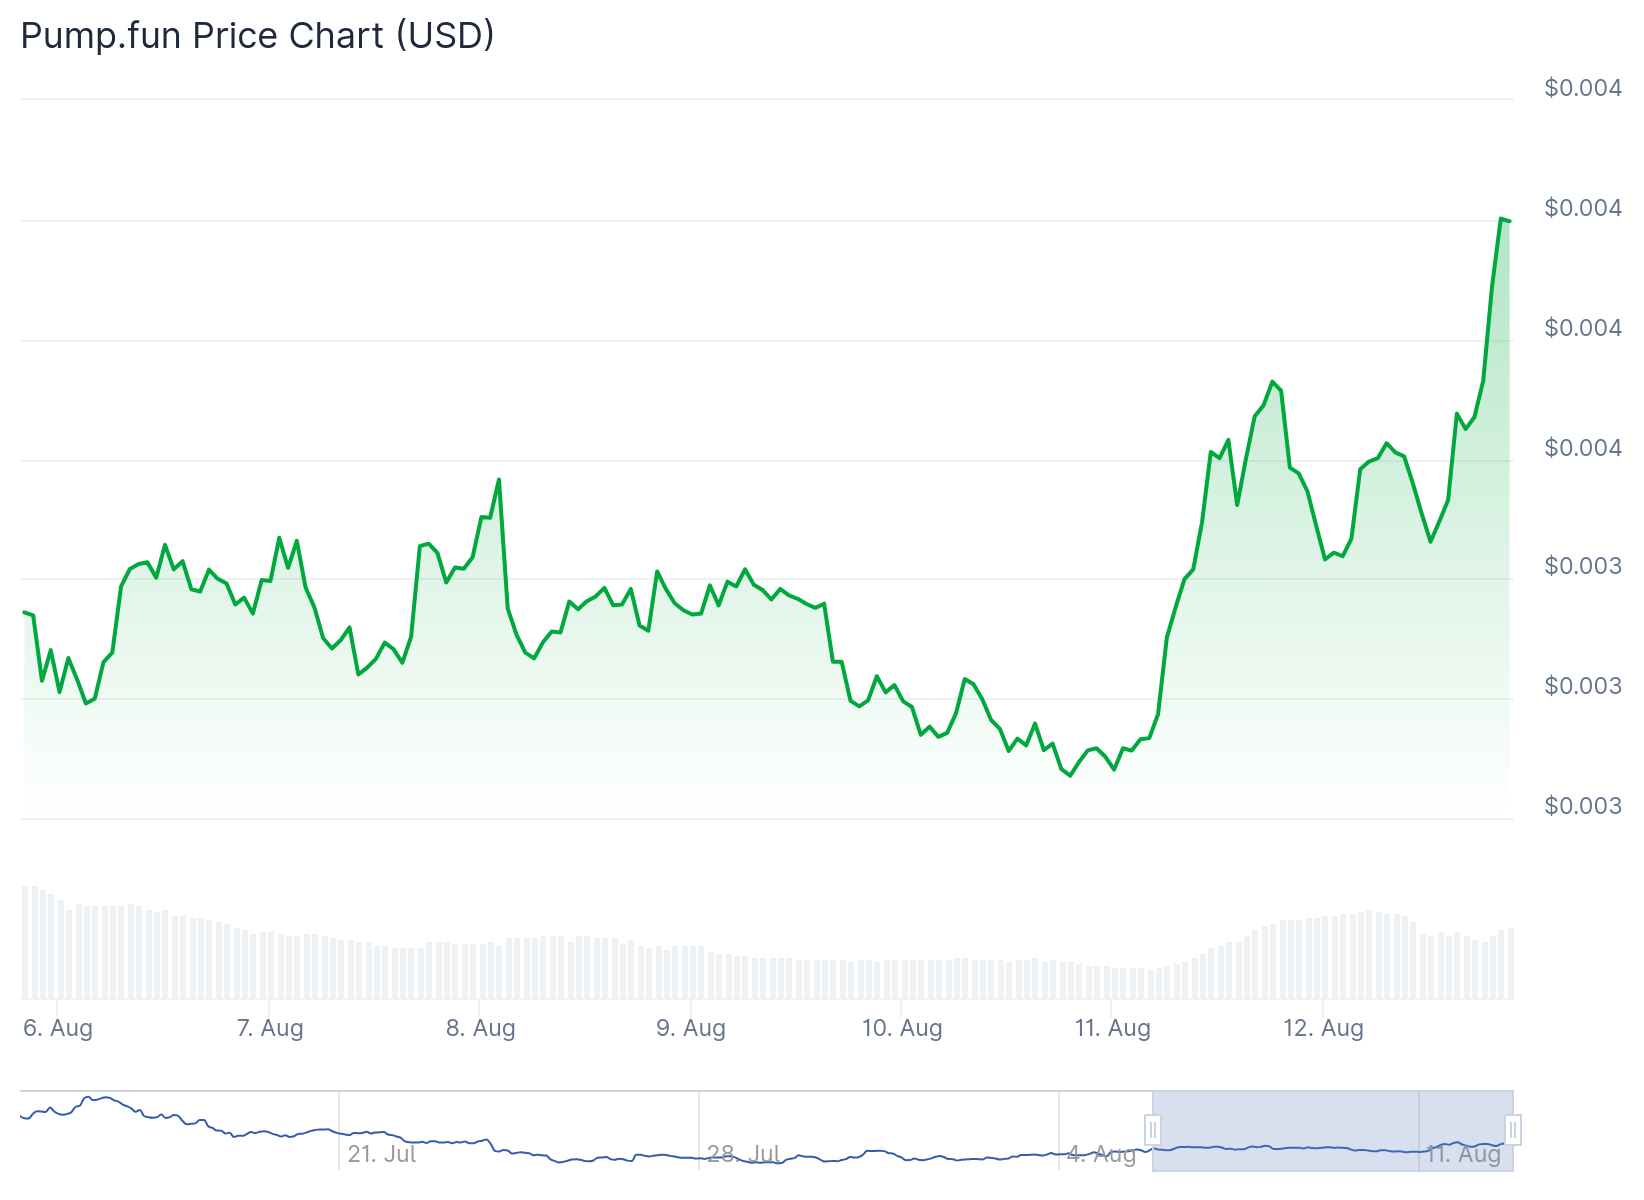
Task: Click the "10. Aug" date label
Action: (x=902, y=1028)
